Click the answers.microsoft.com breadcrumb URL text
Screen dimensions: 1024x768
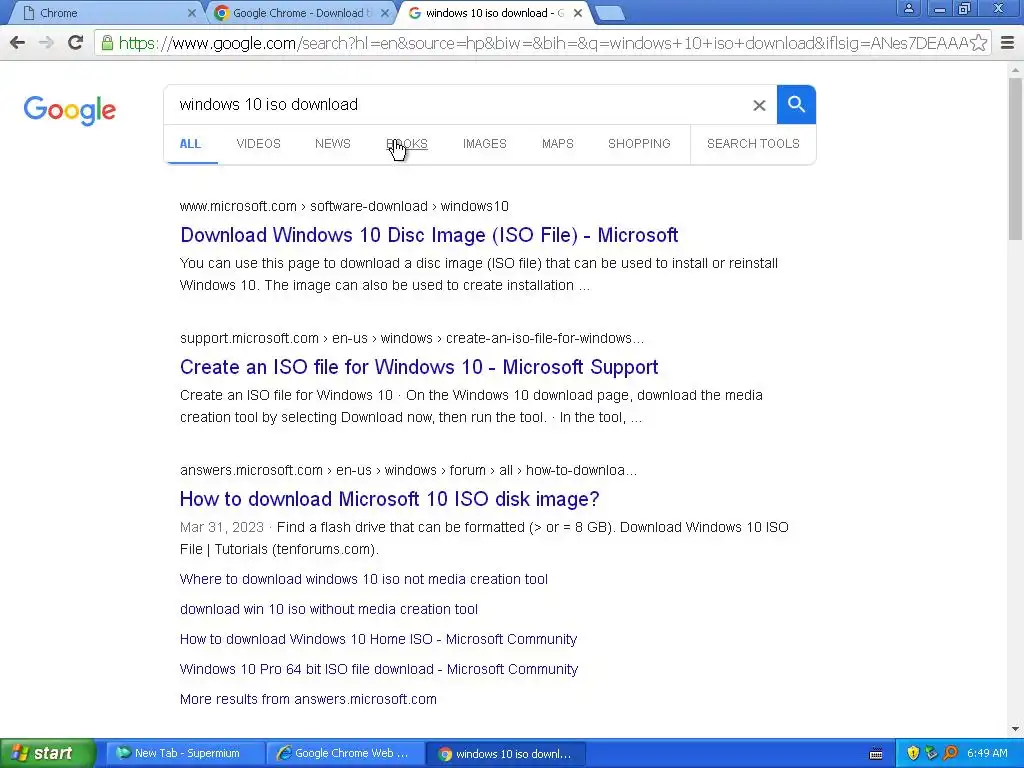tap(409, 470)
